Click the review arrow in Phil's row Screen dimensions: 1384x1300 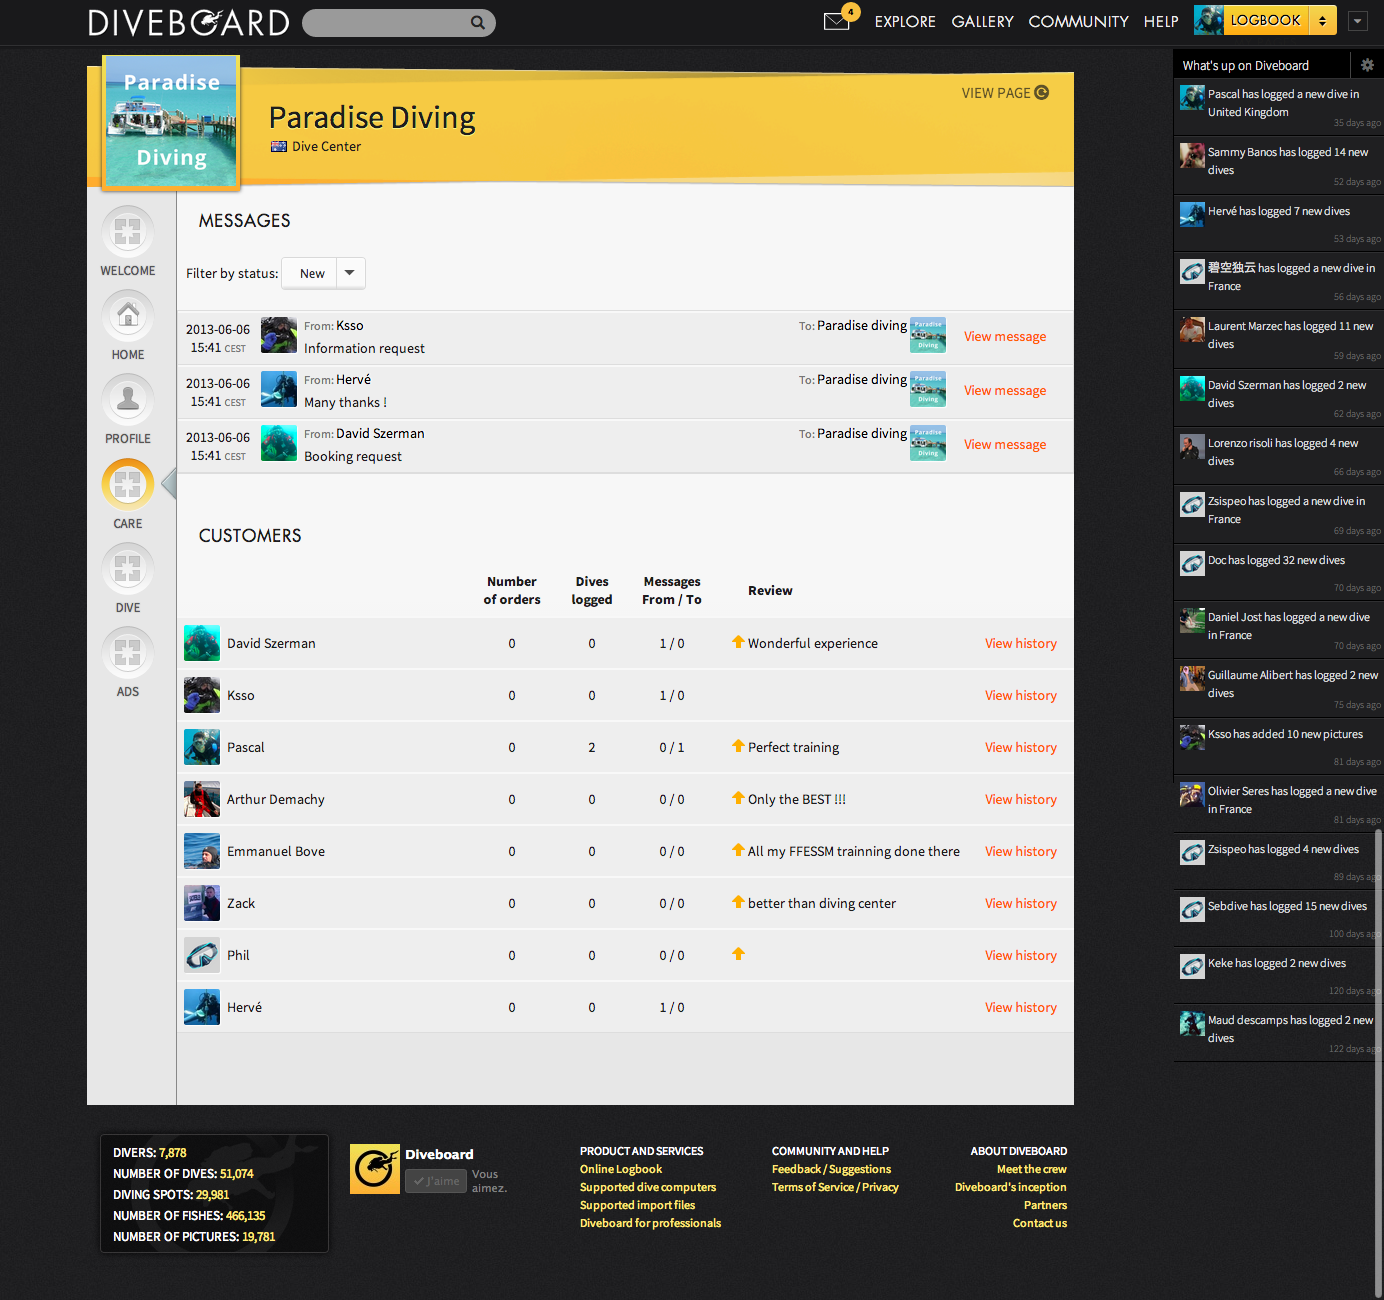point(738,953)
